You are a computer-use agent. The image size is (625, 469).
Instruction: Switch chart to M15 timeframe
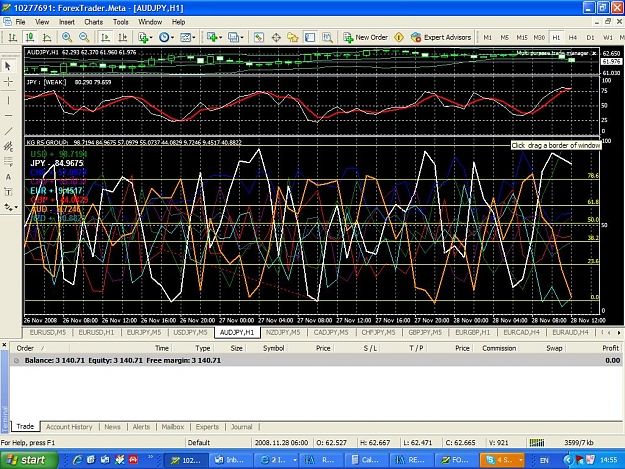(x=522, y=37)
